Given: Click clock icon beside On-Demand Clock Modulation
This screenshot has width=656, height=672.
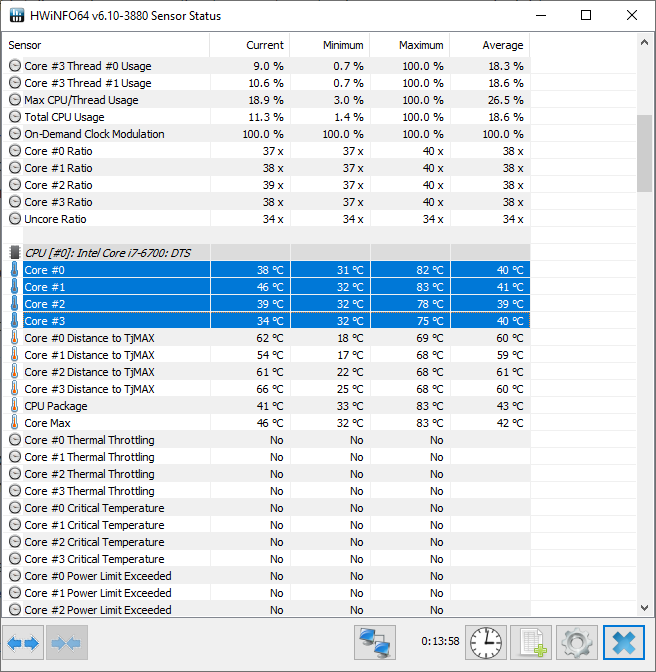Looking at the screenshot, I should [15, 134].
